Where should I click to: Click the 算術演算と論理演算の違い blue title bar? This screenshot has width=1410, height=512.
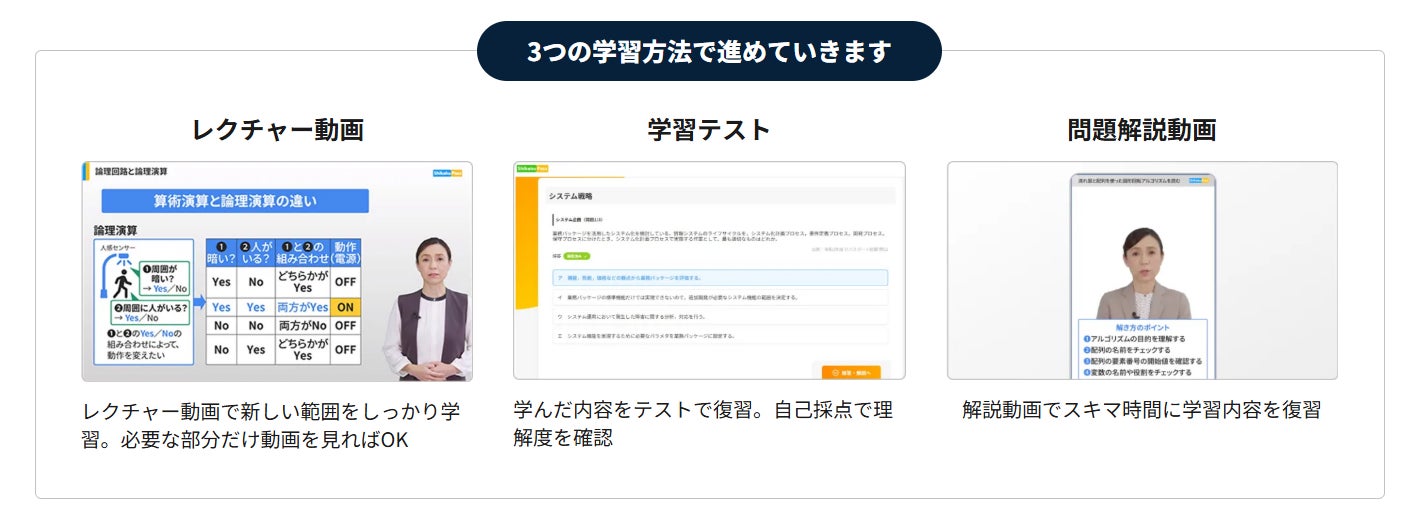coord(235,201)
